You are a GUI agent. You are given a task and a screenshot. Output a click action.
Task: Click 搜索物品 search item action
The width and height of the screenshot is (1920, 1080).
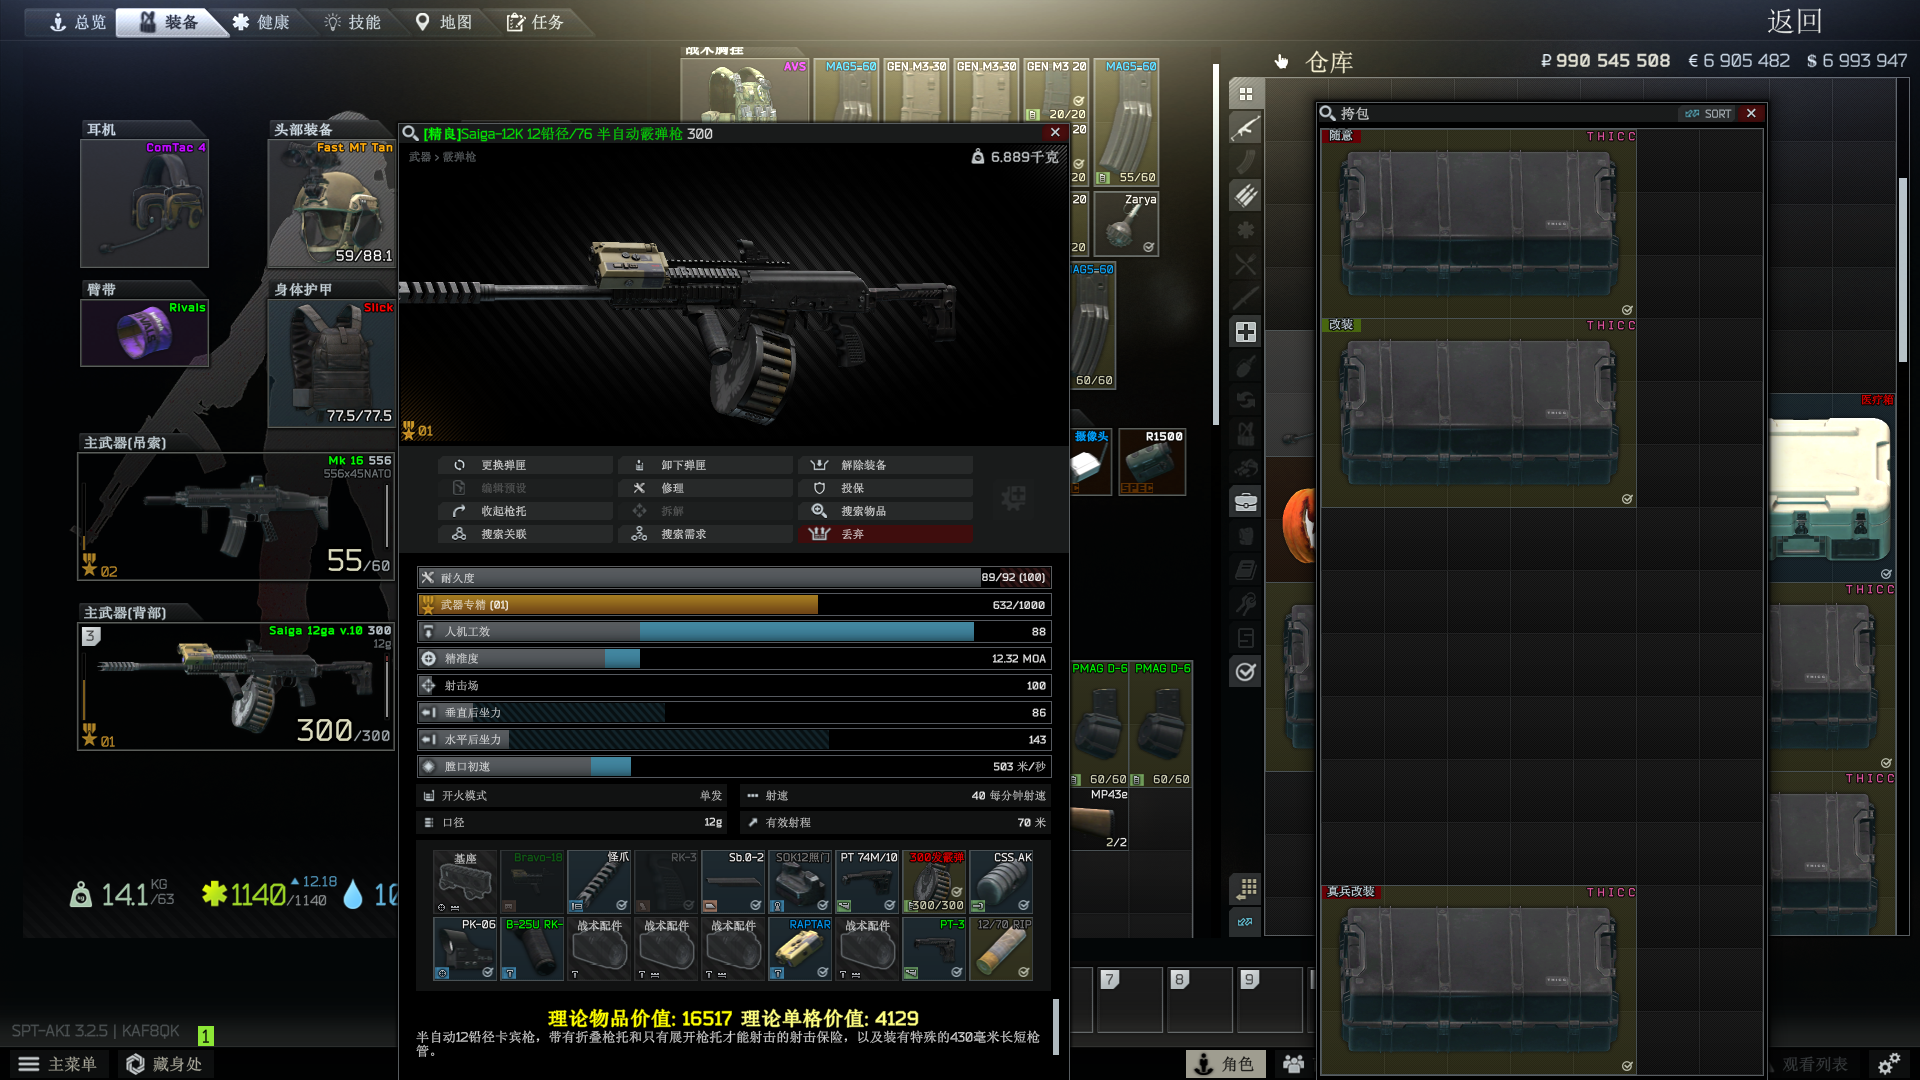click(886, 511)
